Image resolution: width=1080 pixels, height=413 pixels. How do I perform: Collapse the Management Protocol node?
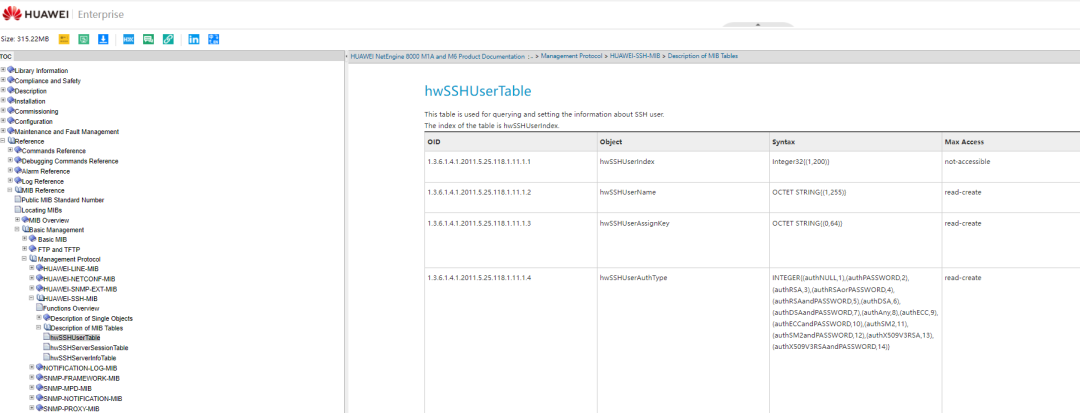point(24,259)
